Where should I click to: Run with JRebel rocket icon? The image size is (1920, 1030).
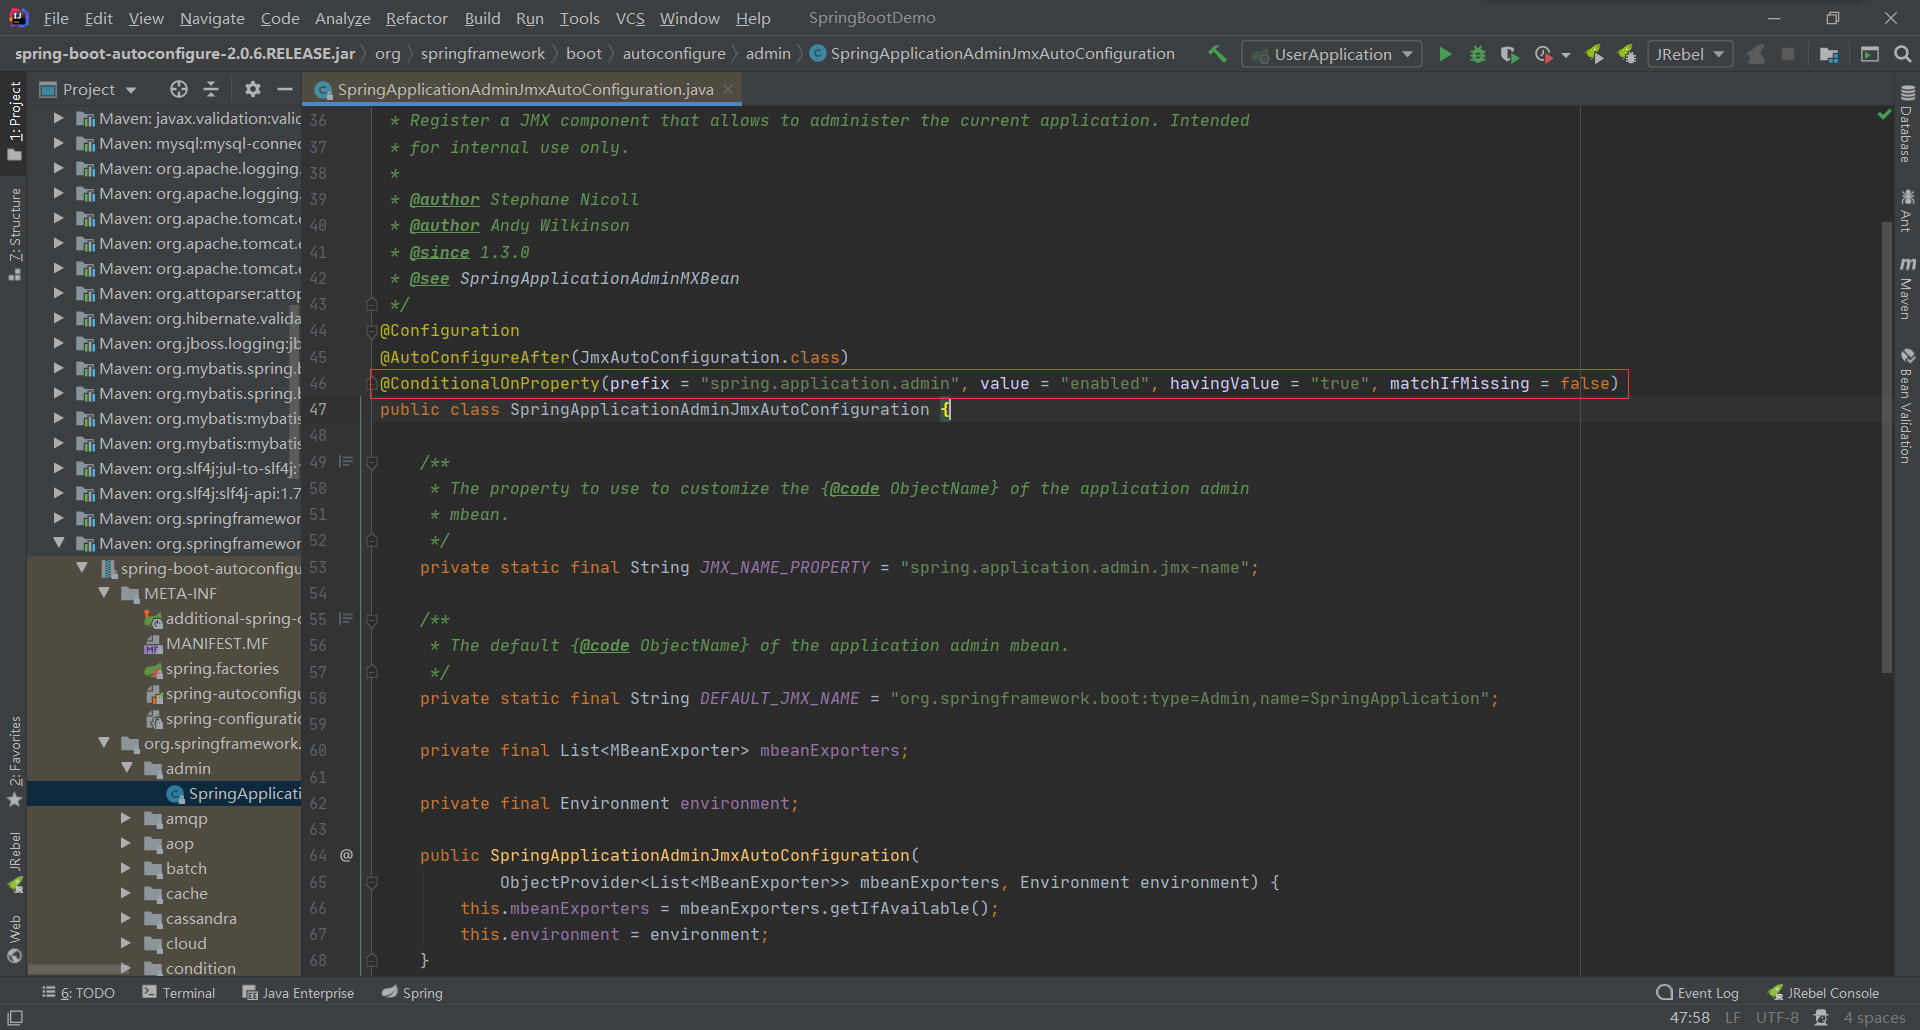coord(1595,54)
